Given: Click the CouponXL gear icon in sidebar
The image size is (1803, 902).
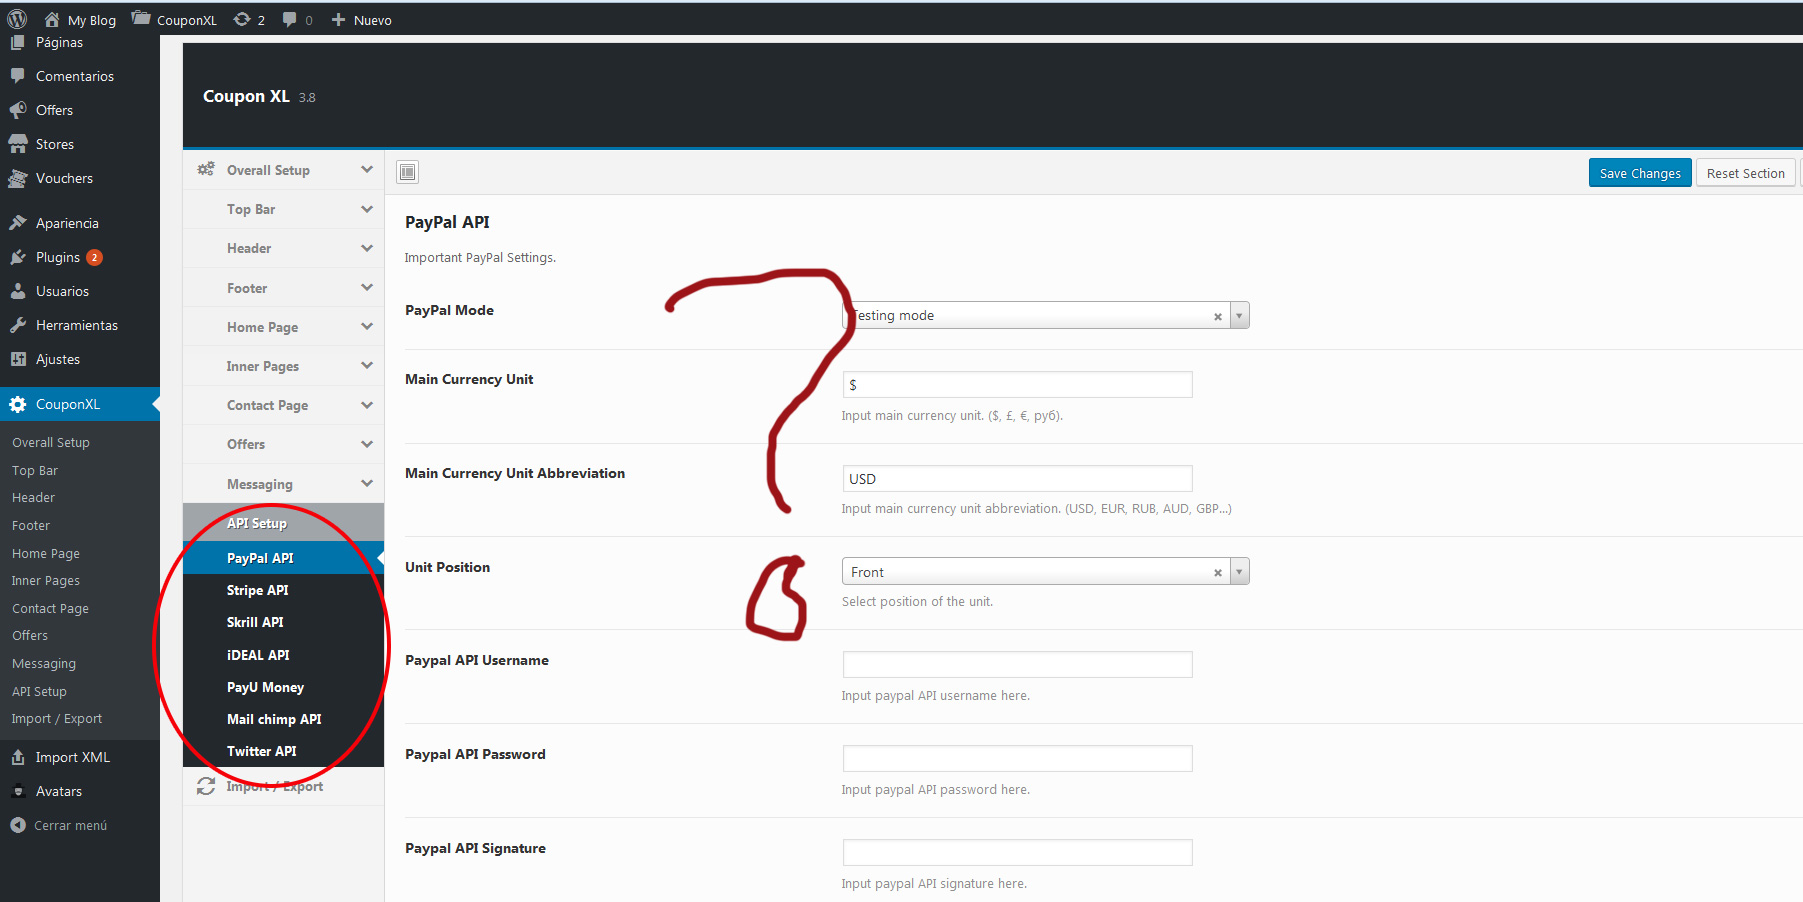Looking at the screenshot, I should [18, 404].
